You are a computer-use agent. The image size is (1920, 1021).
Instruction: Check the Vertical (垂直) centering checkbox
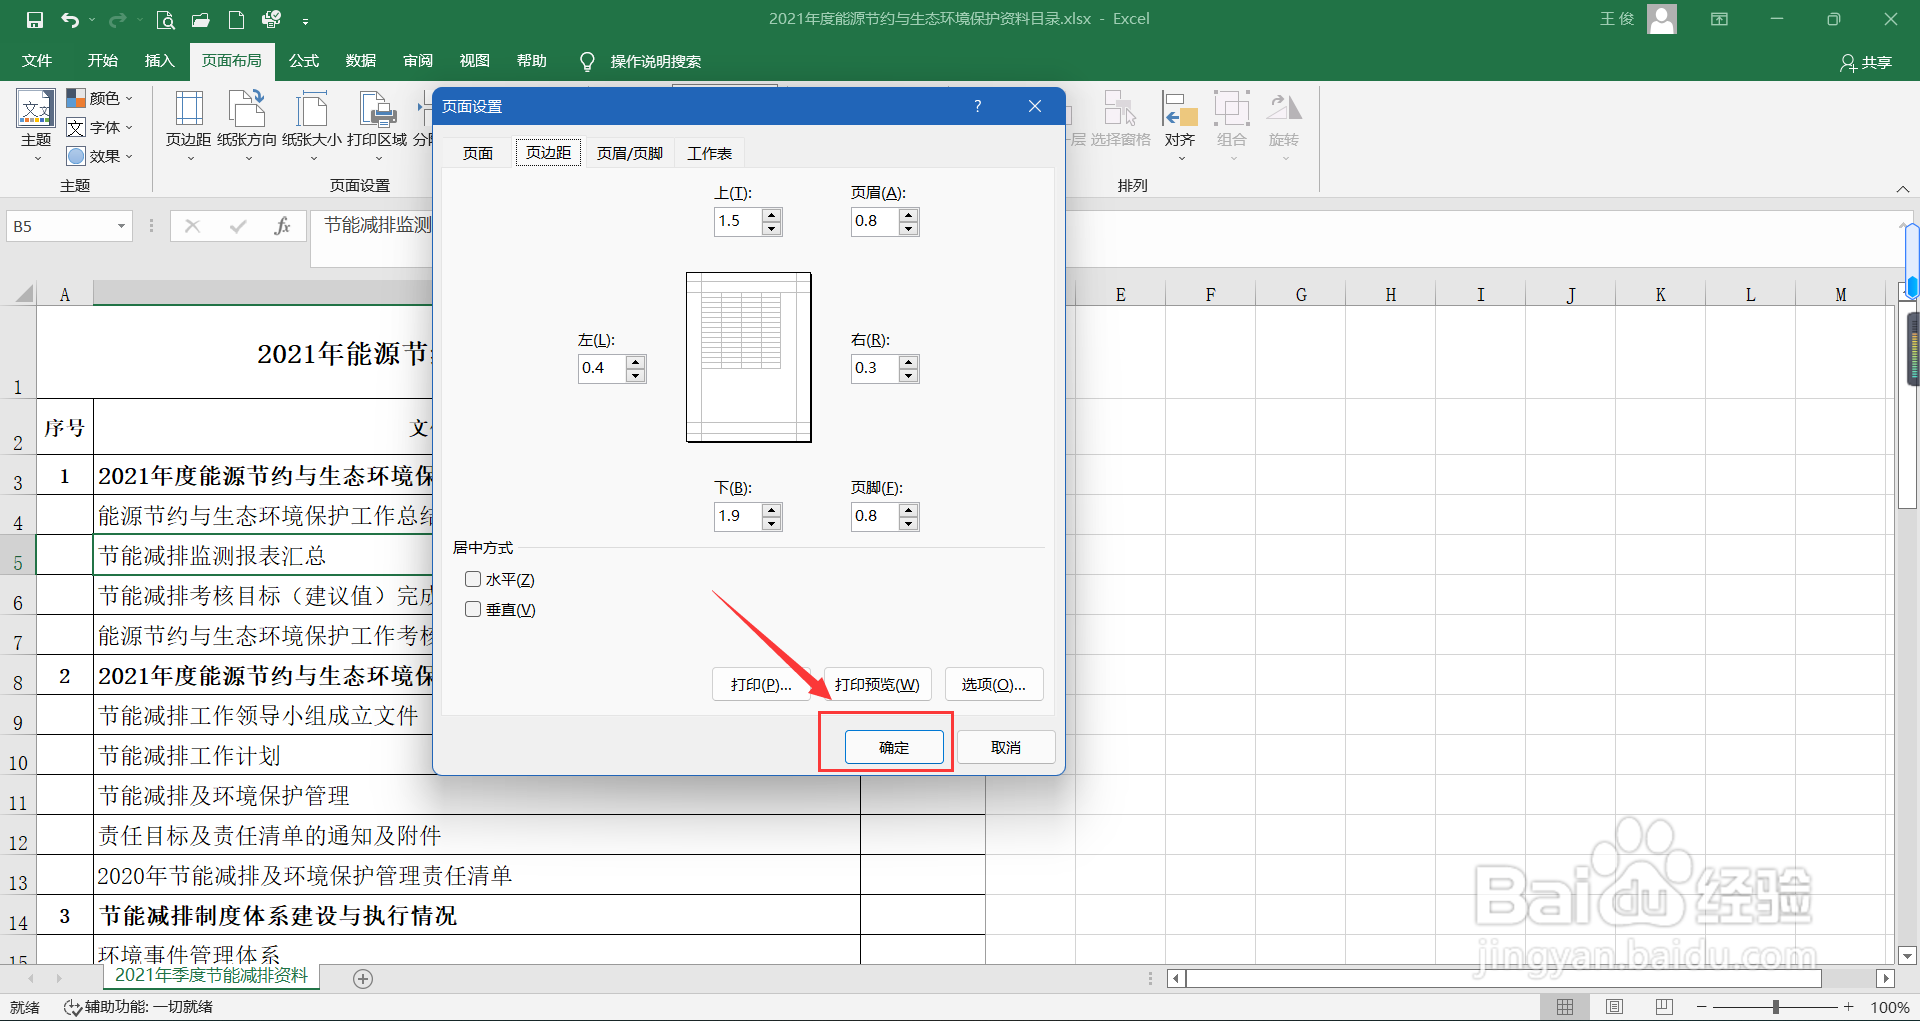(x=473, y=609)
